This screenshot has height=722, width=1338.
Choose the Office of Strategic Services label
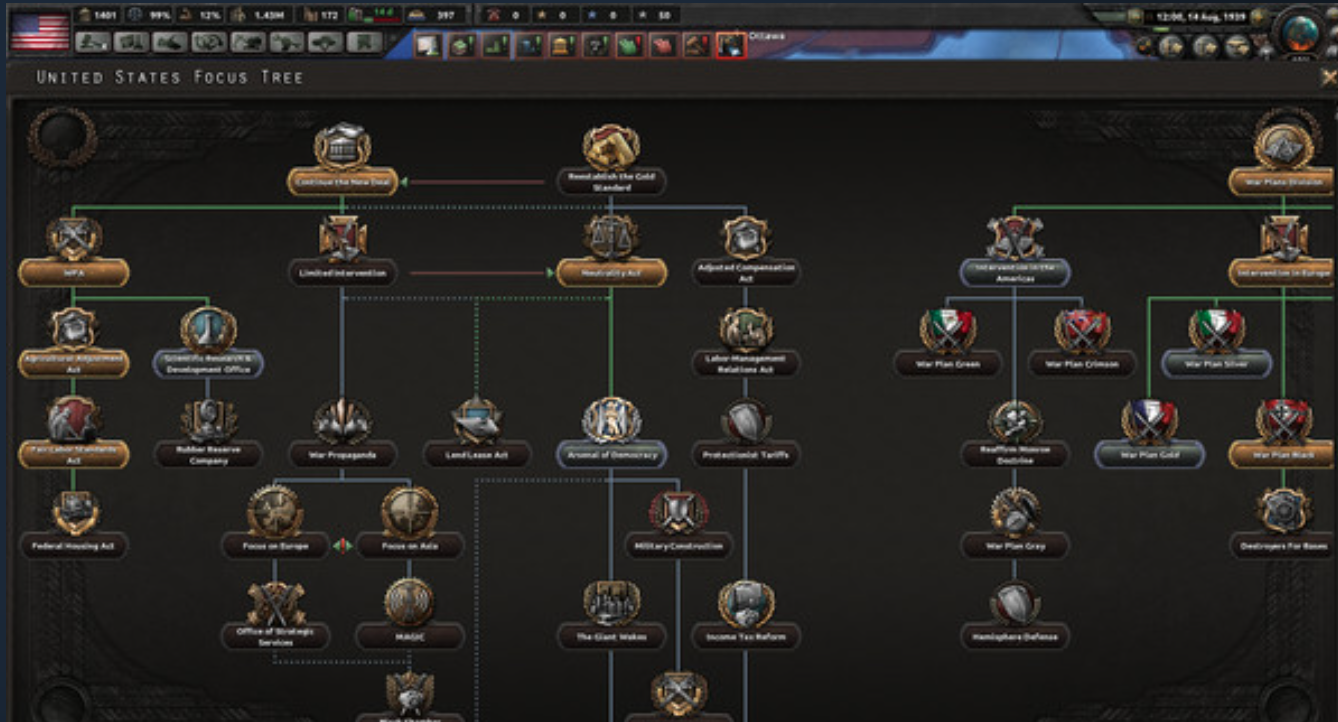point(275,637)
